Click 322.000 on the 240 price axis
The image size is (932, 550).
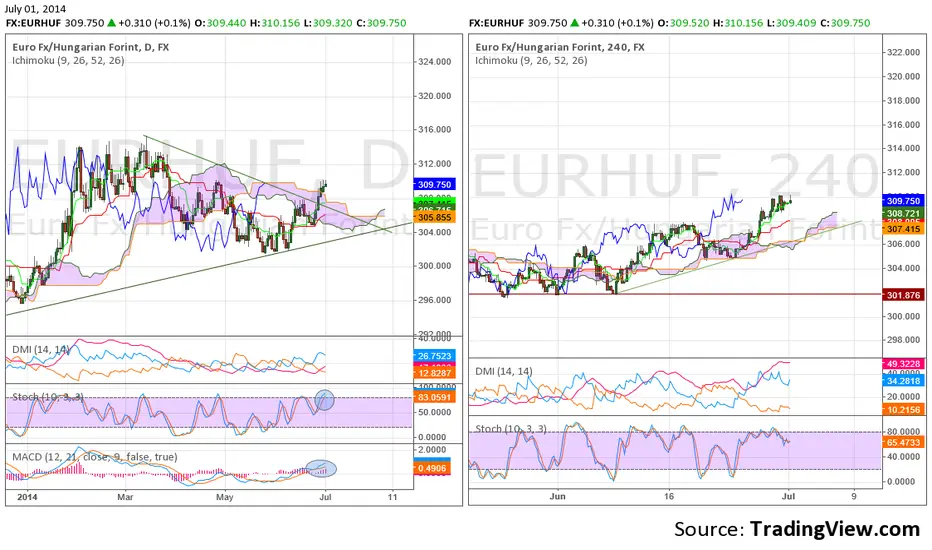click(903, 52)
